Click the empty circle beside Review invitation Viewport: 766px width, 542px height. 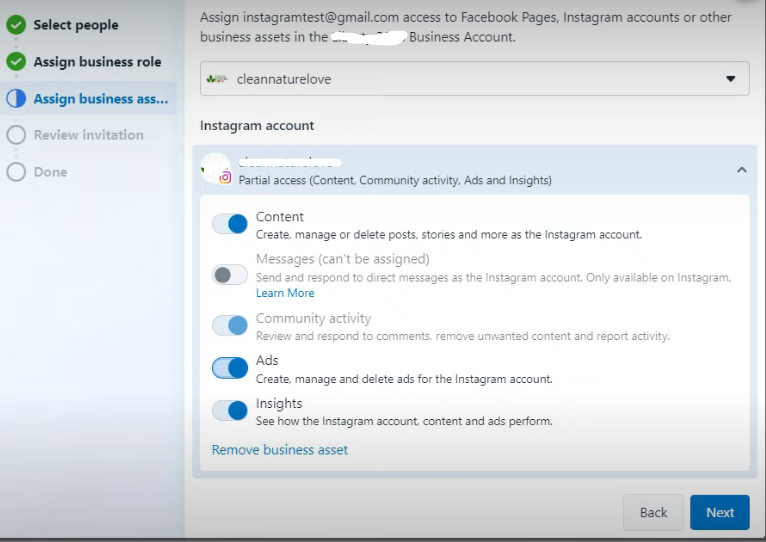pyautogui.click(x=16, y=135)
